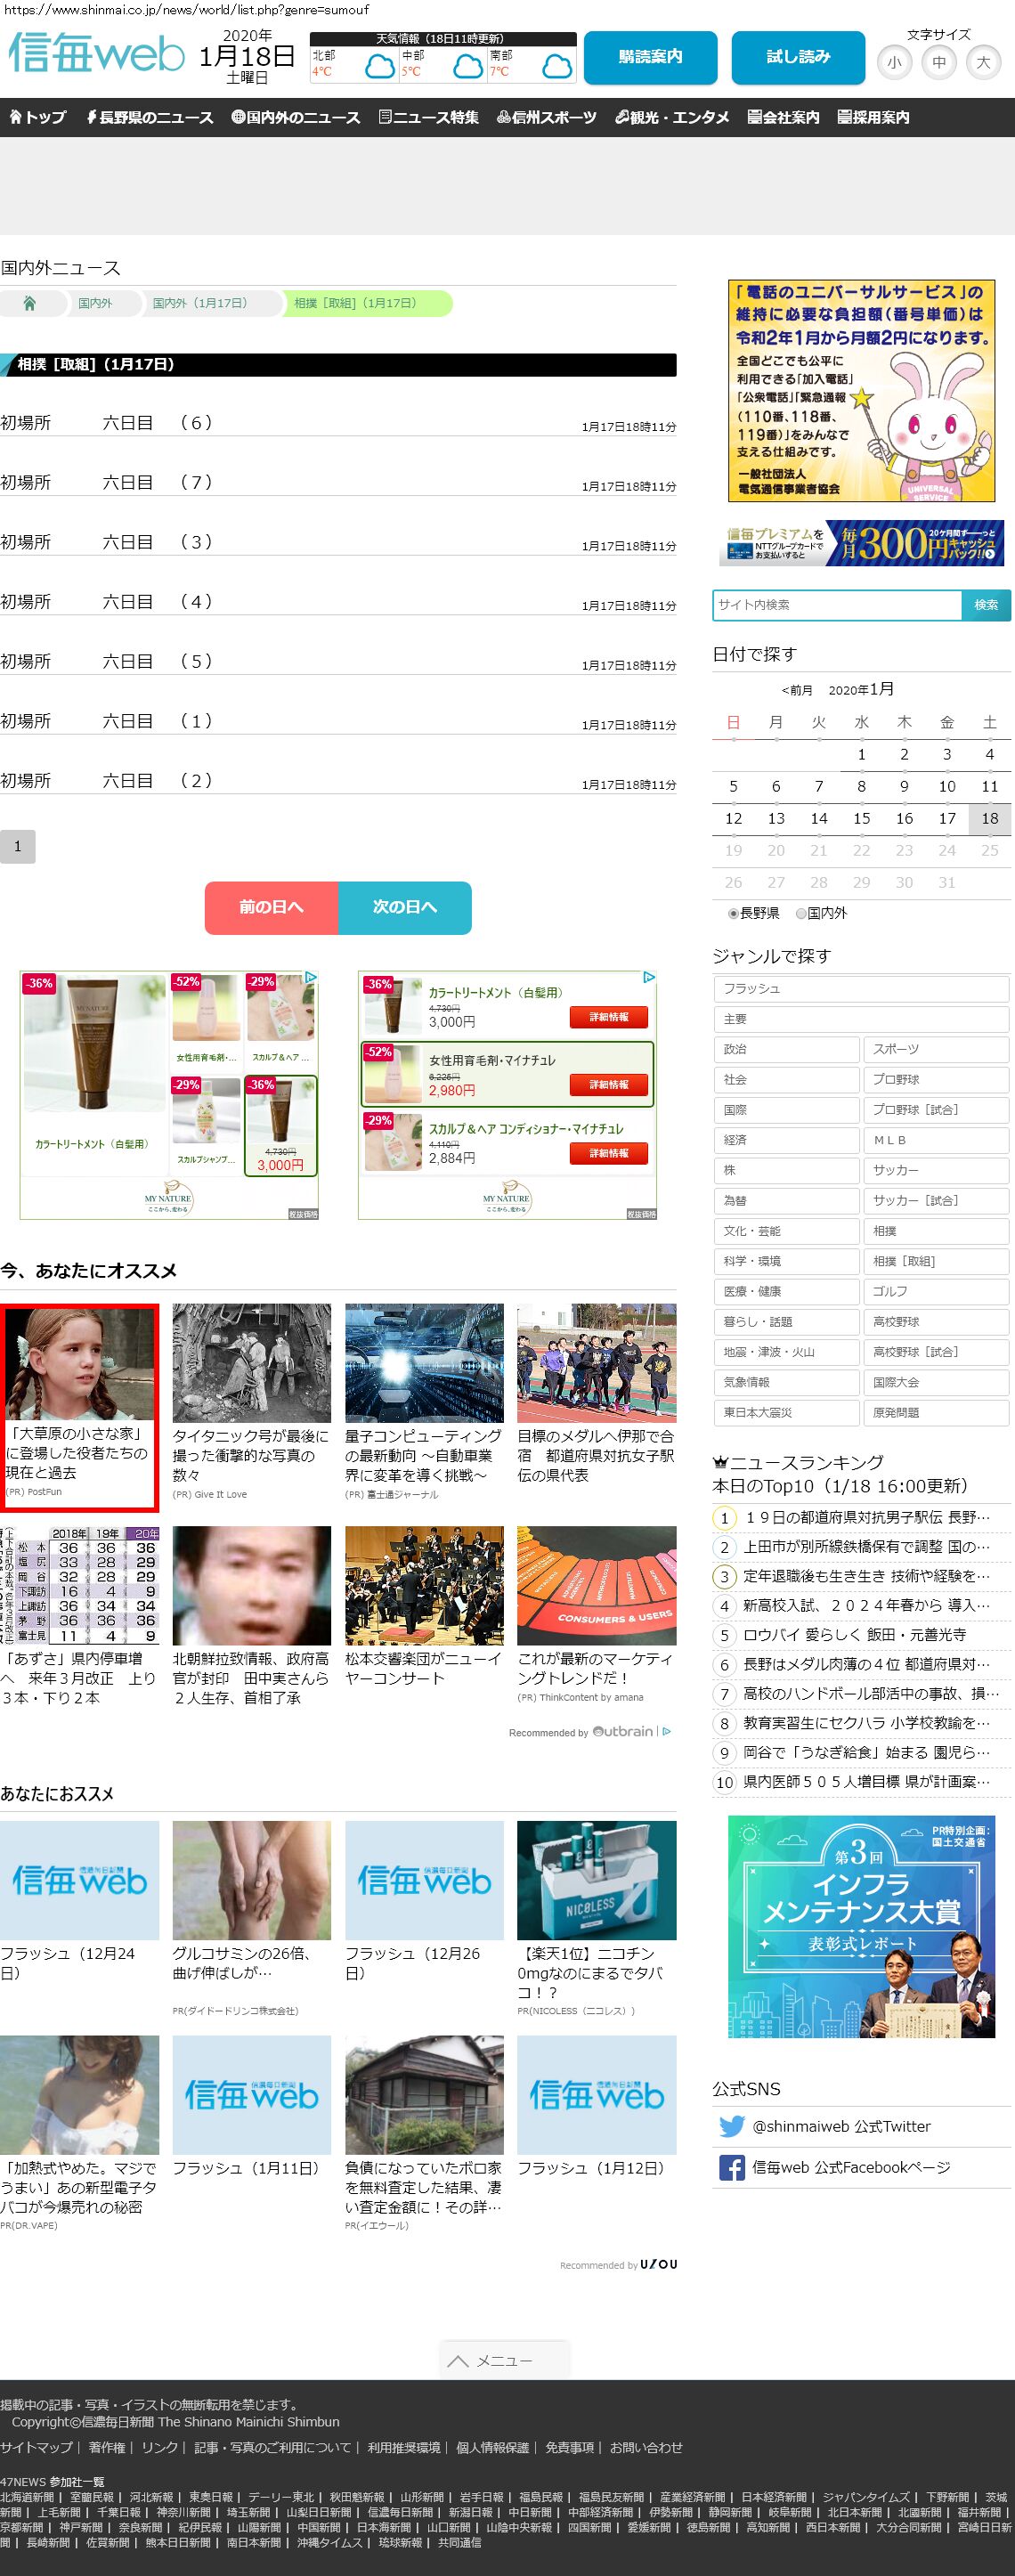Open the official Facebook page icon
The image size is (1015, 2576).
(x=731, y=2167)
